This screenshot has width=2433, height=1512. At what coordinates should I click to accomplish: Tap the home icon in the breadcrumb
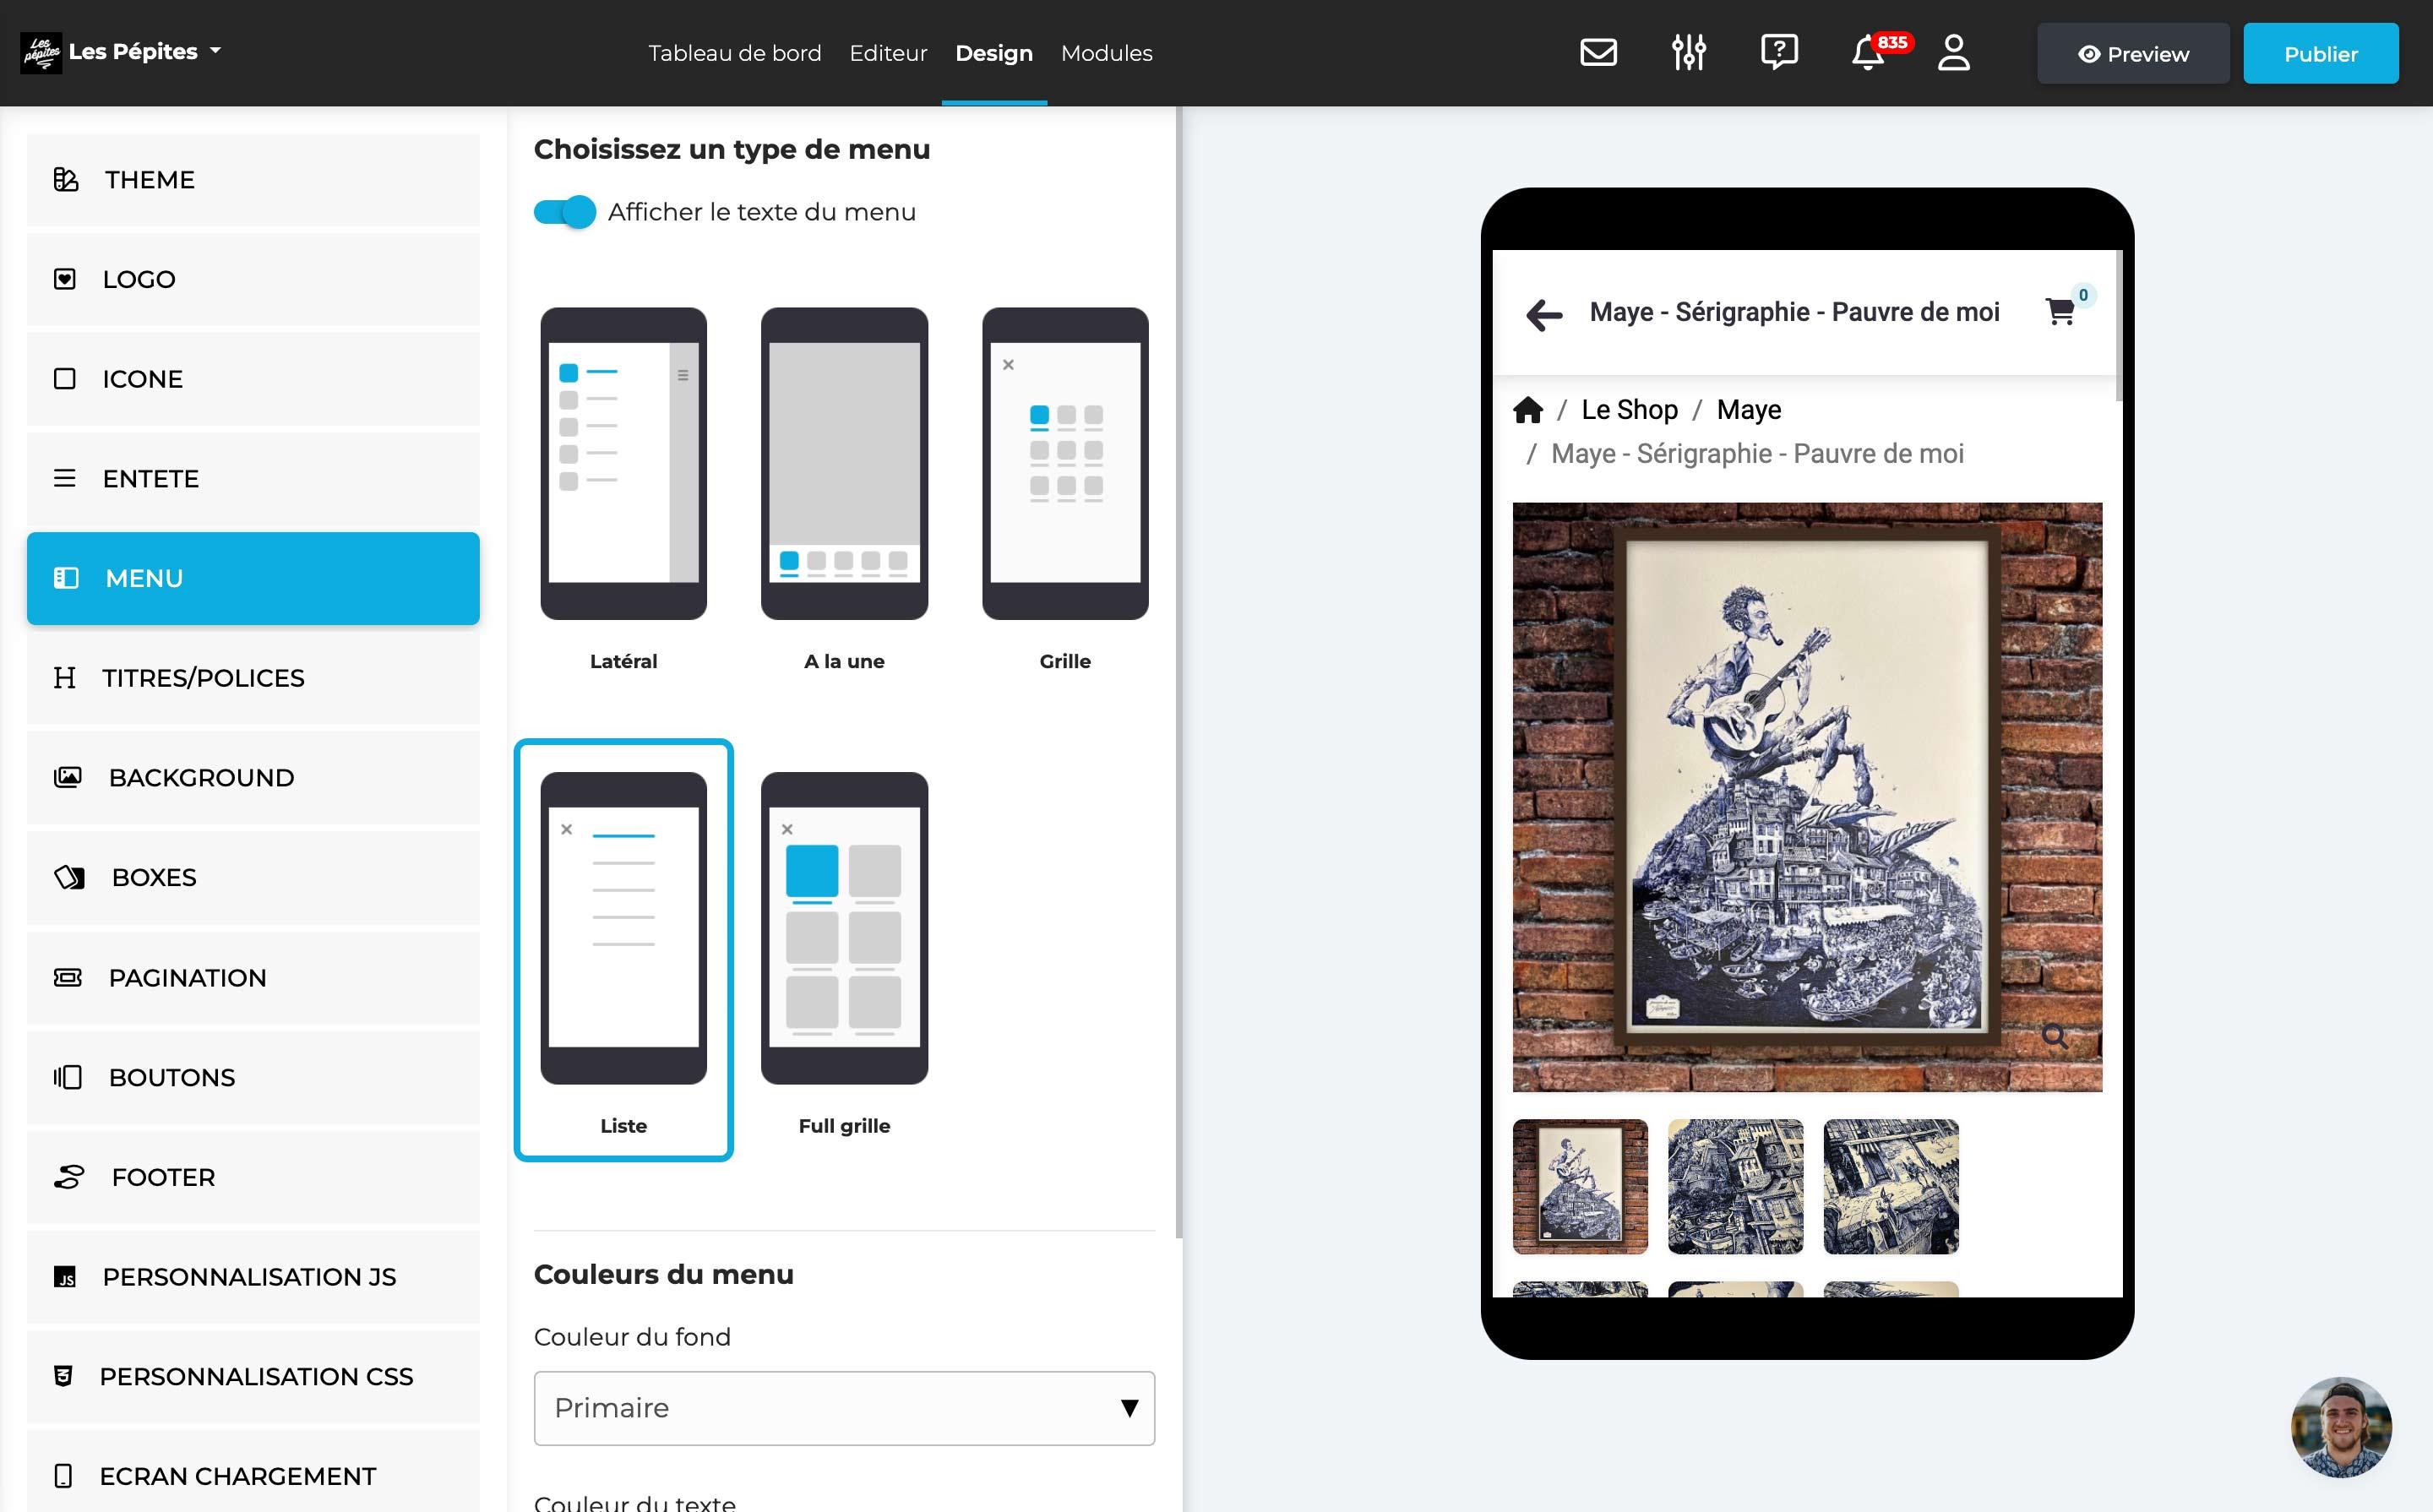(1527, 410)
